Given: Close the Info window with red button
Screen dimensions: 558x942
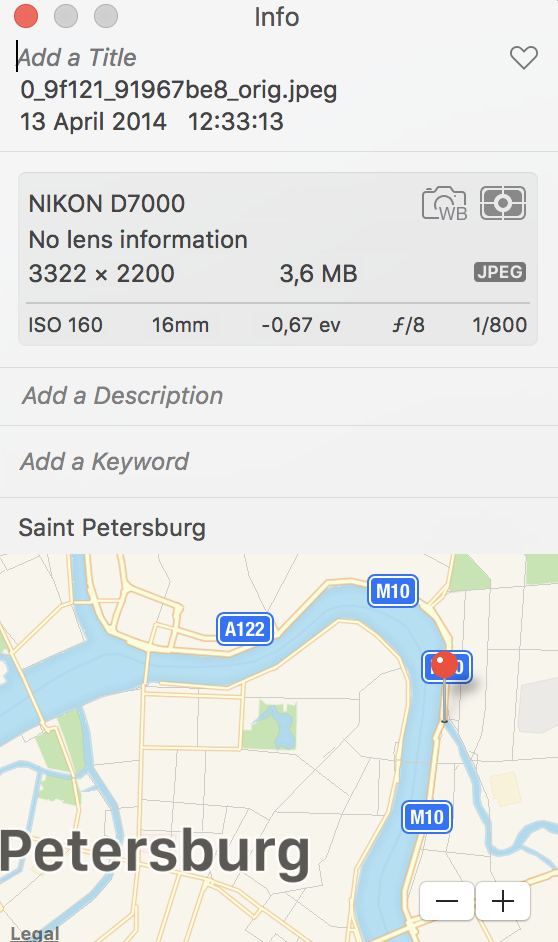Looking at the screenshot, I should (26, 16).
